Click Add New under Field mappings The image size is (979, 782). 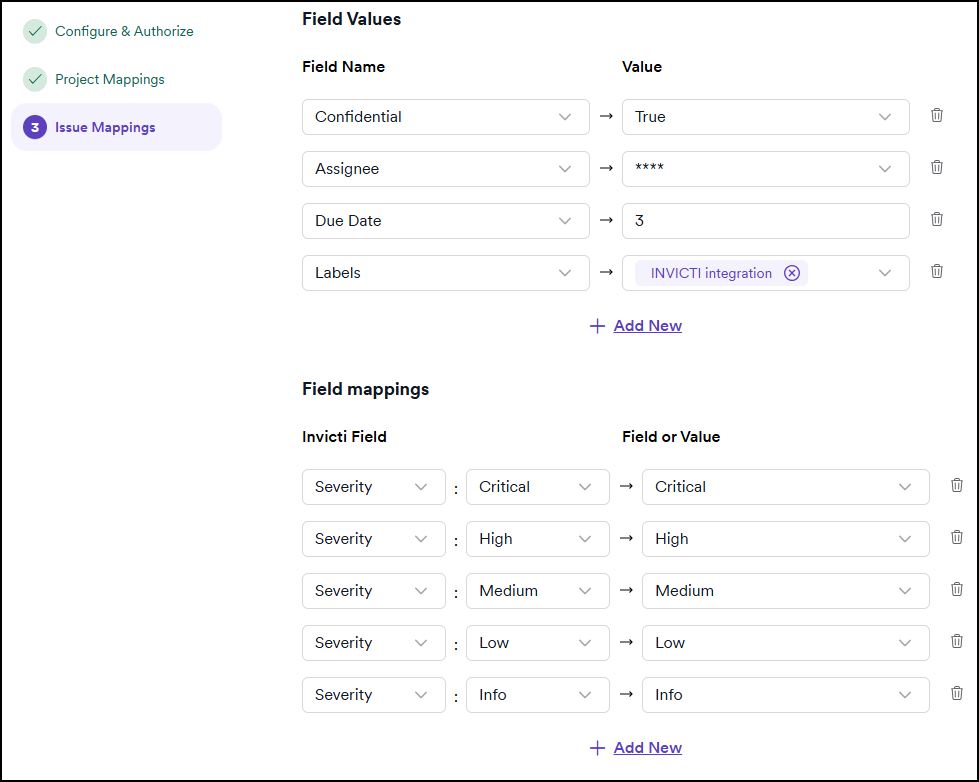pos(648,747)
